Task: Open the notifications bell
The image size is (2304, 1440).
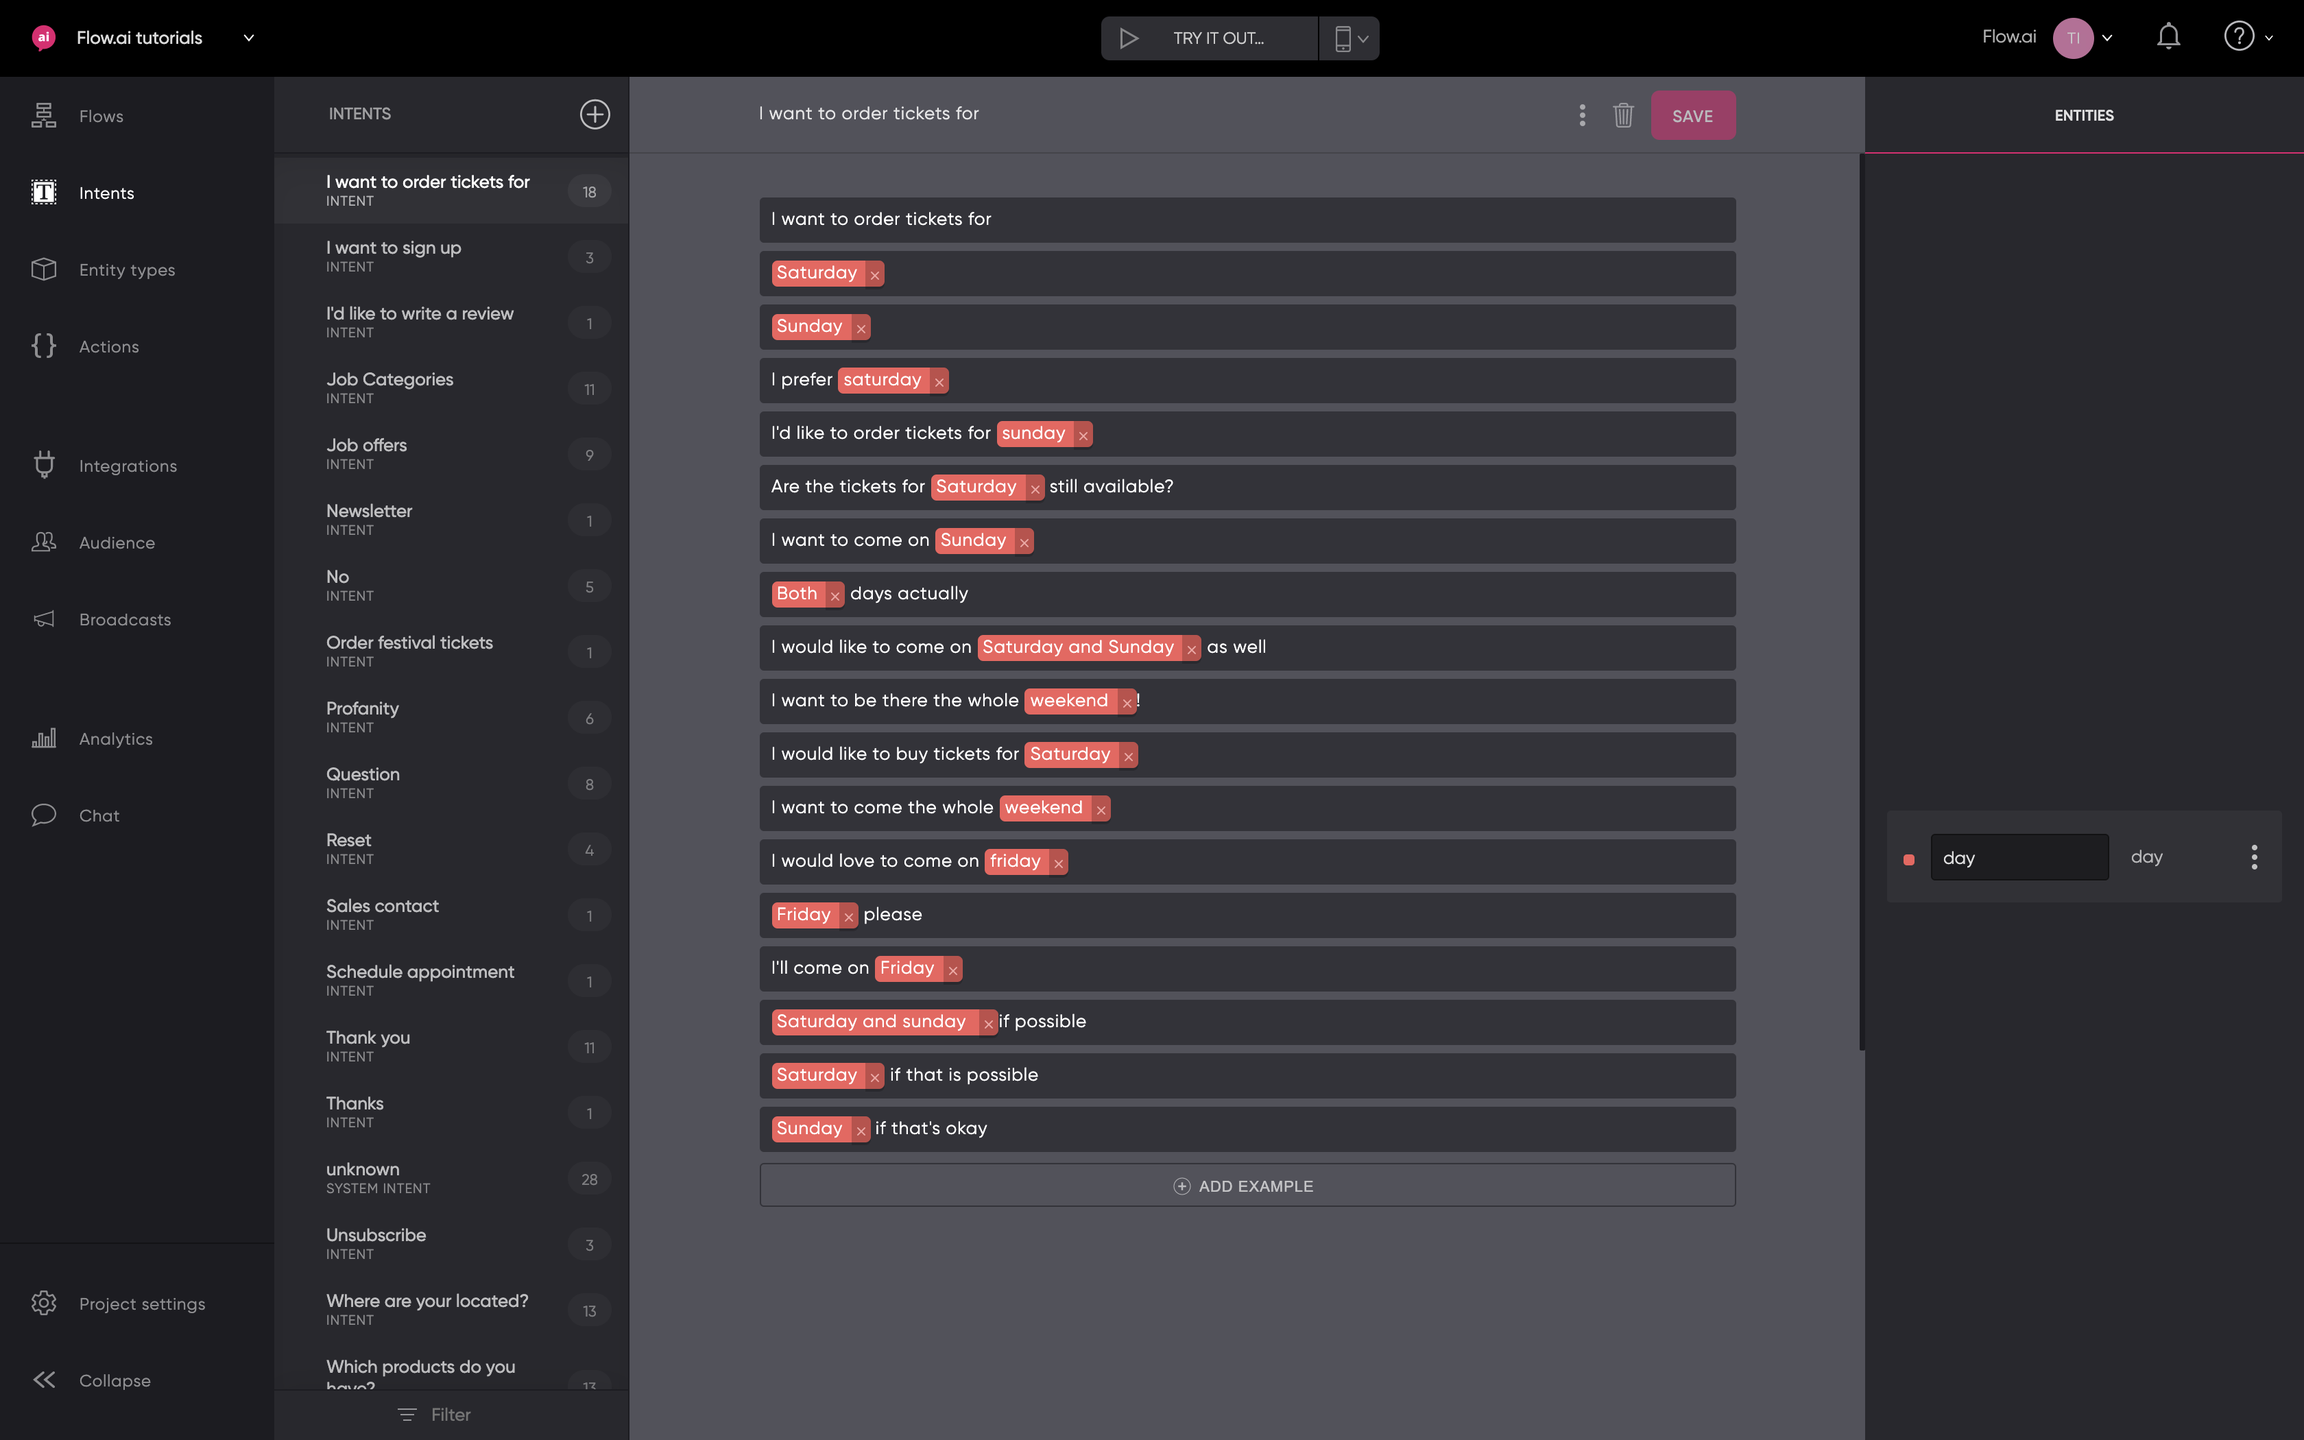Action: tap(2168, 37)
